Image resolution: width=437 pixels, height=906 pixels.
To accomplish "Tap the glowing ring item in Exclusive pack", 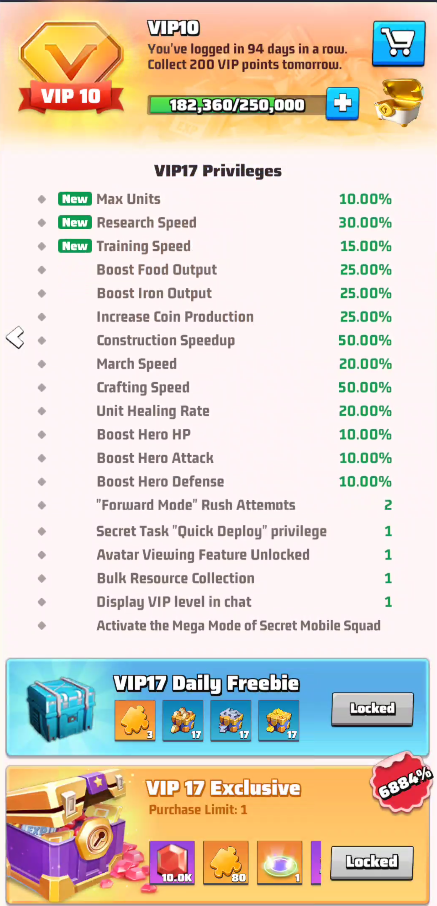I will coord(280,863).
